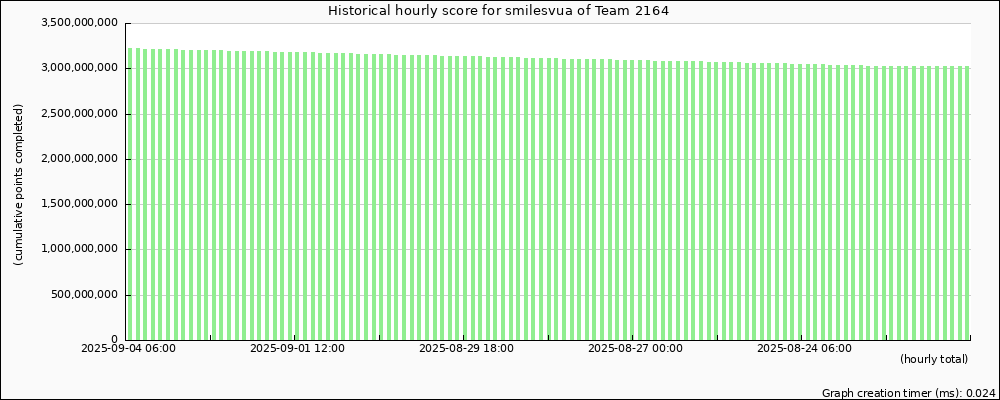Click the 2025-09-04 06:00 date label
This screenshot has height=400, width=1000.
[x=128, y=348]
